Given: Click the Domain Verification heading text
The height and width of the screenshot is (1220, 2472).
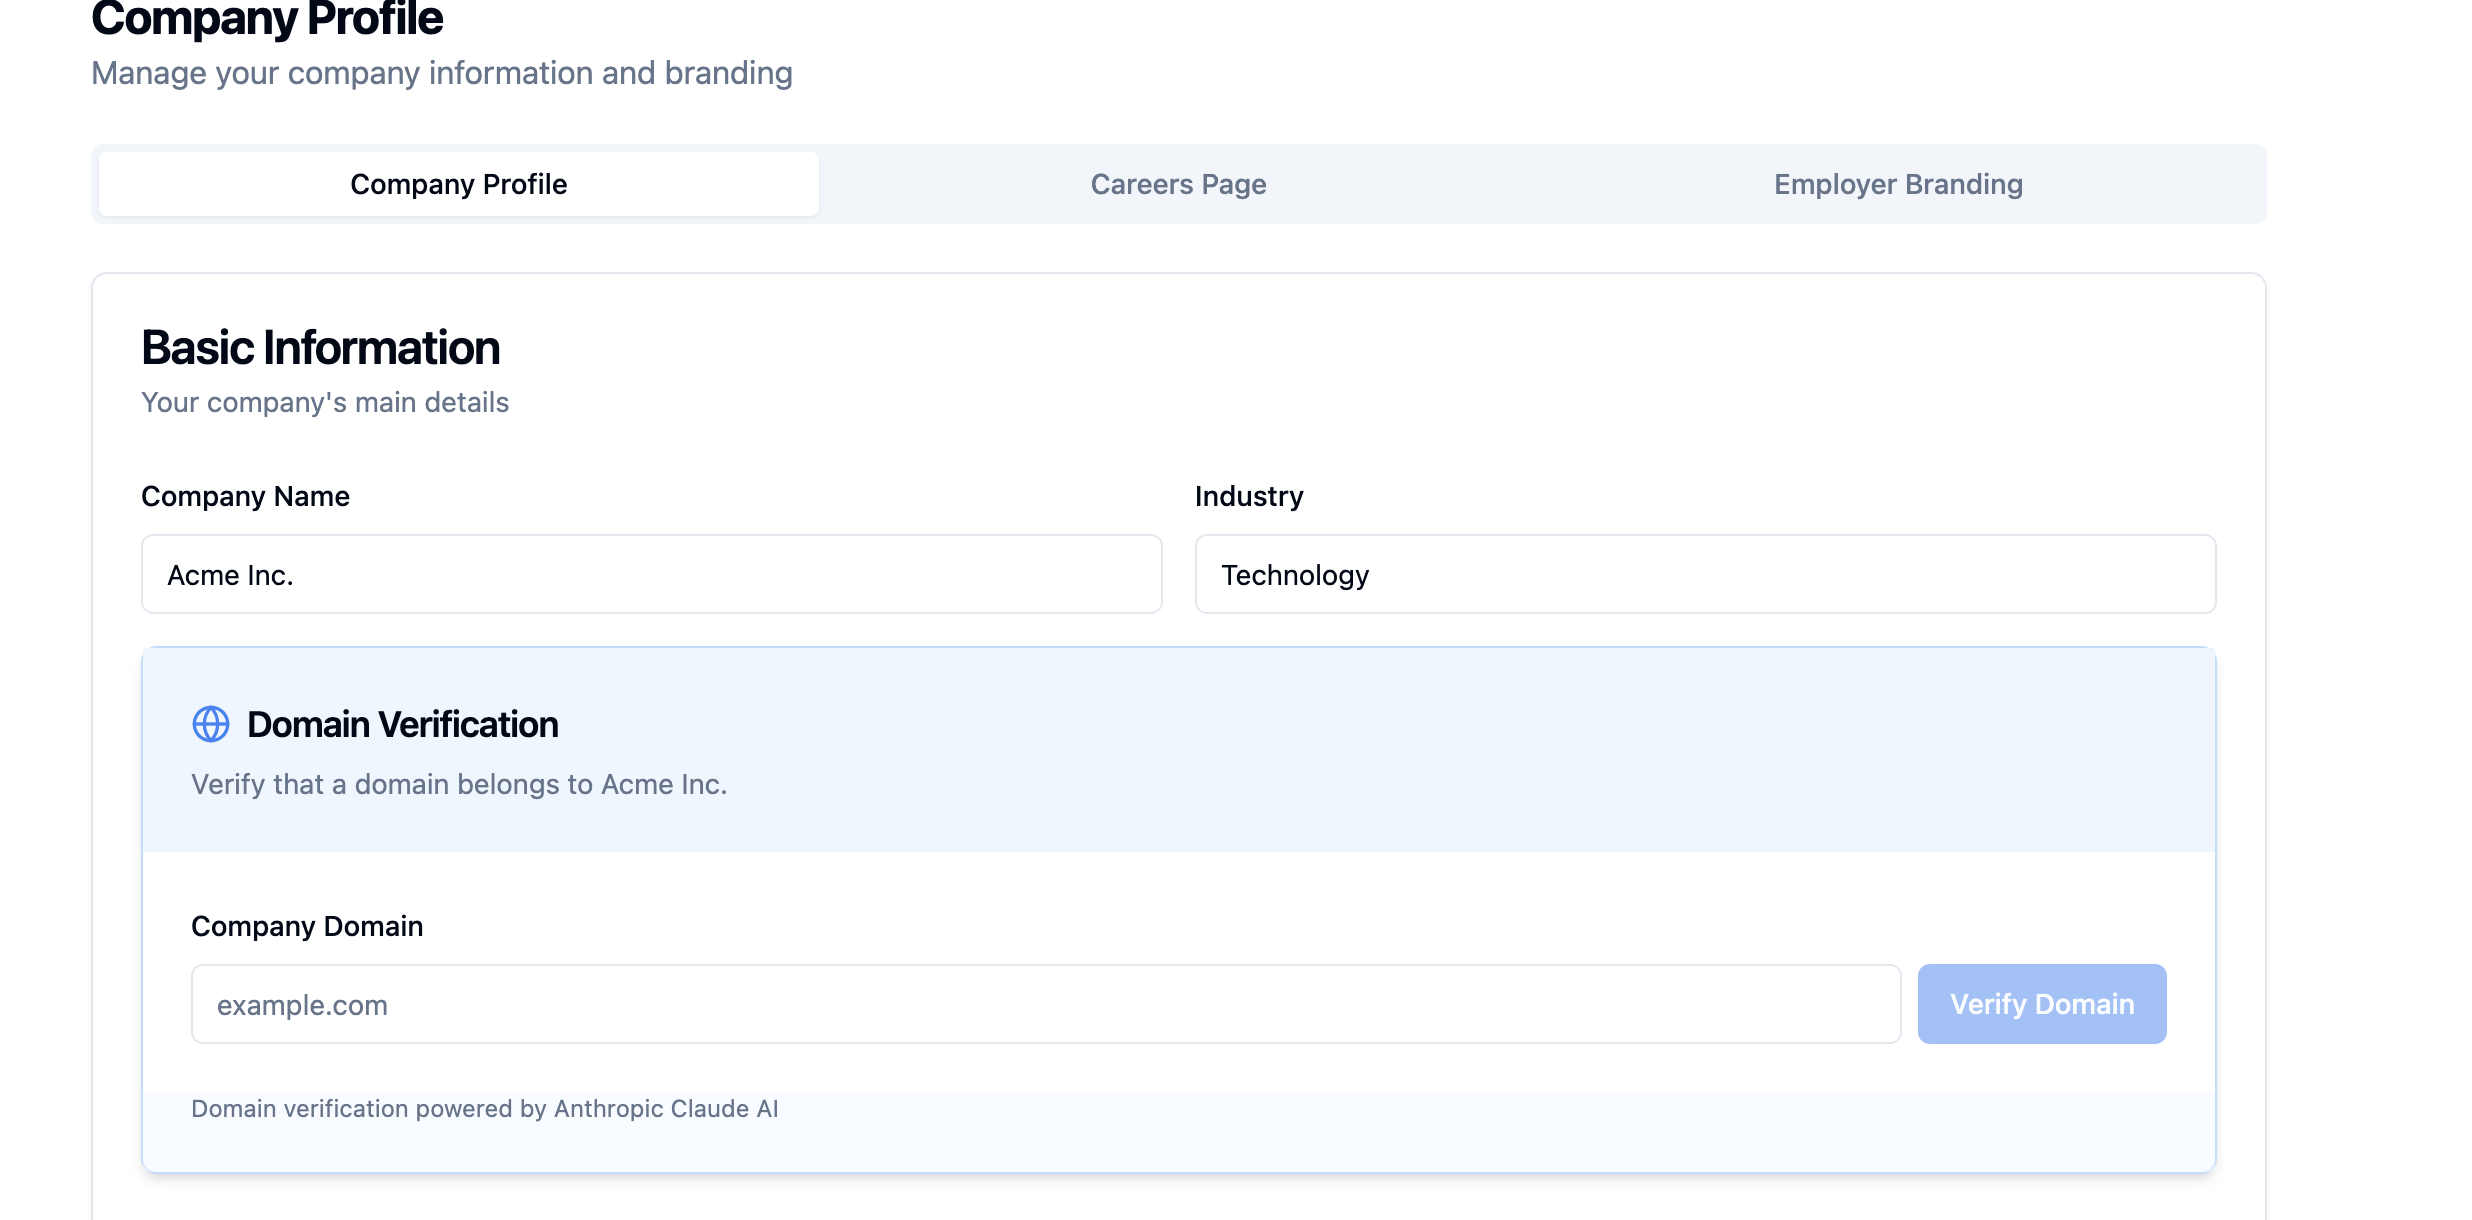Looking at the screenshot, I should point(402,724).
